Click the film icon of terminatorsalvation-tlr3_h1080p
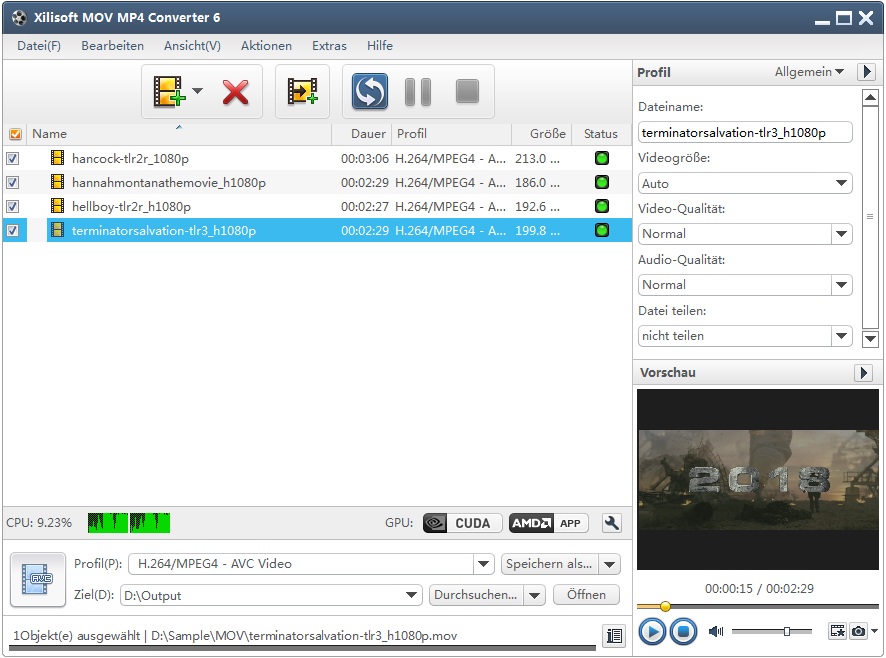The width and height of the screenshot is (886, 658). coord(57,230)
